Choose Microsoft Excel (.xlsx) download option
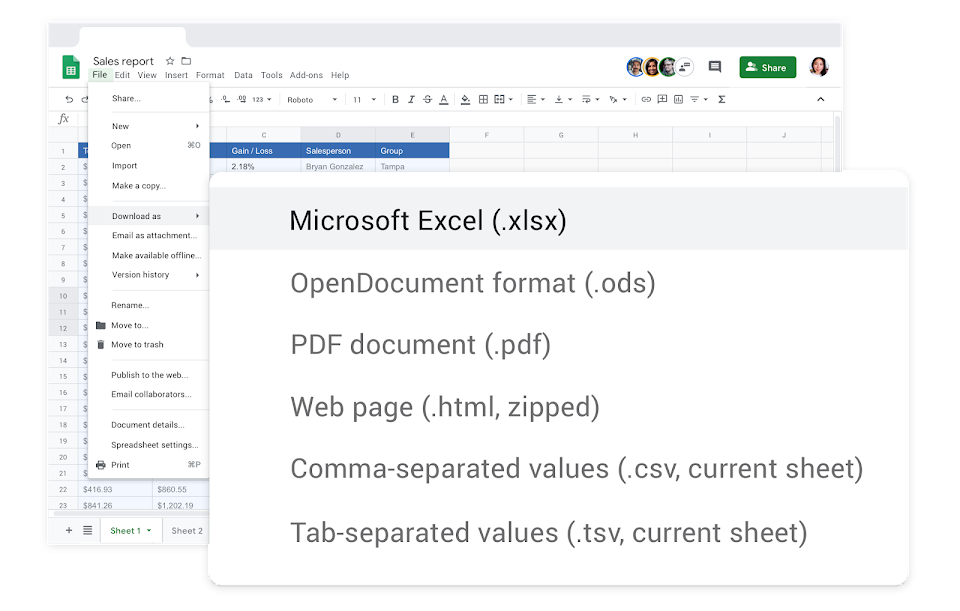 tap(428, 221)
